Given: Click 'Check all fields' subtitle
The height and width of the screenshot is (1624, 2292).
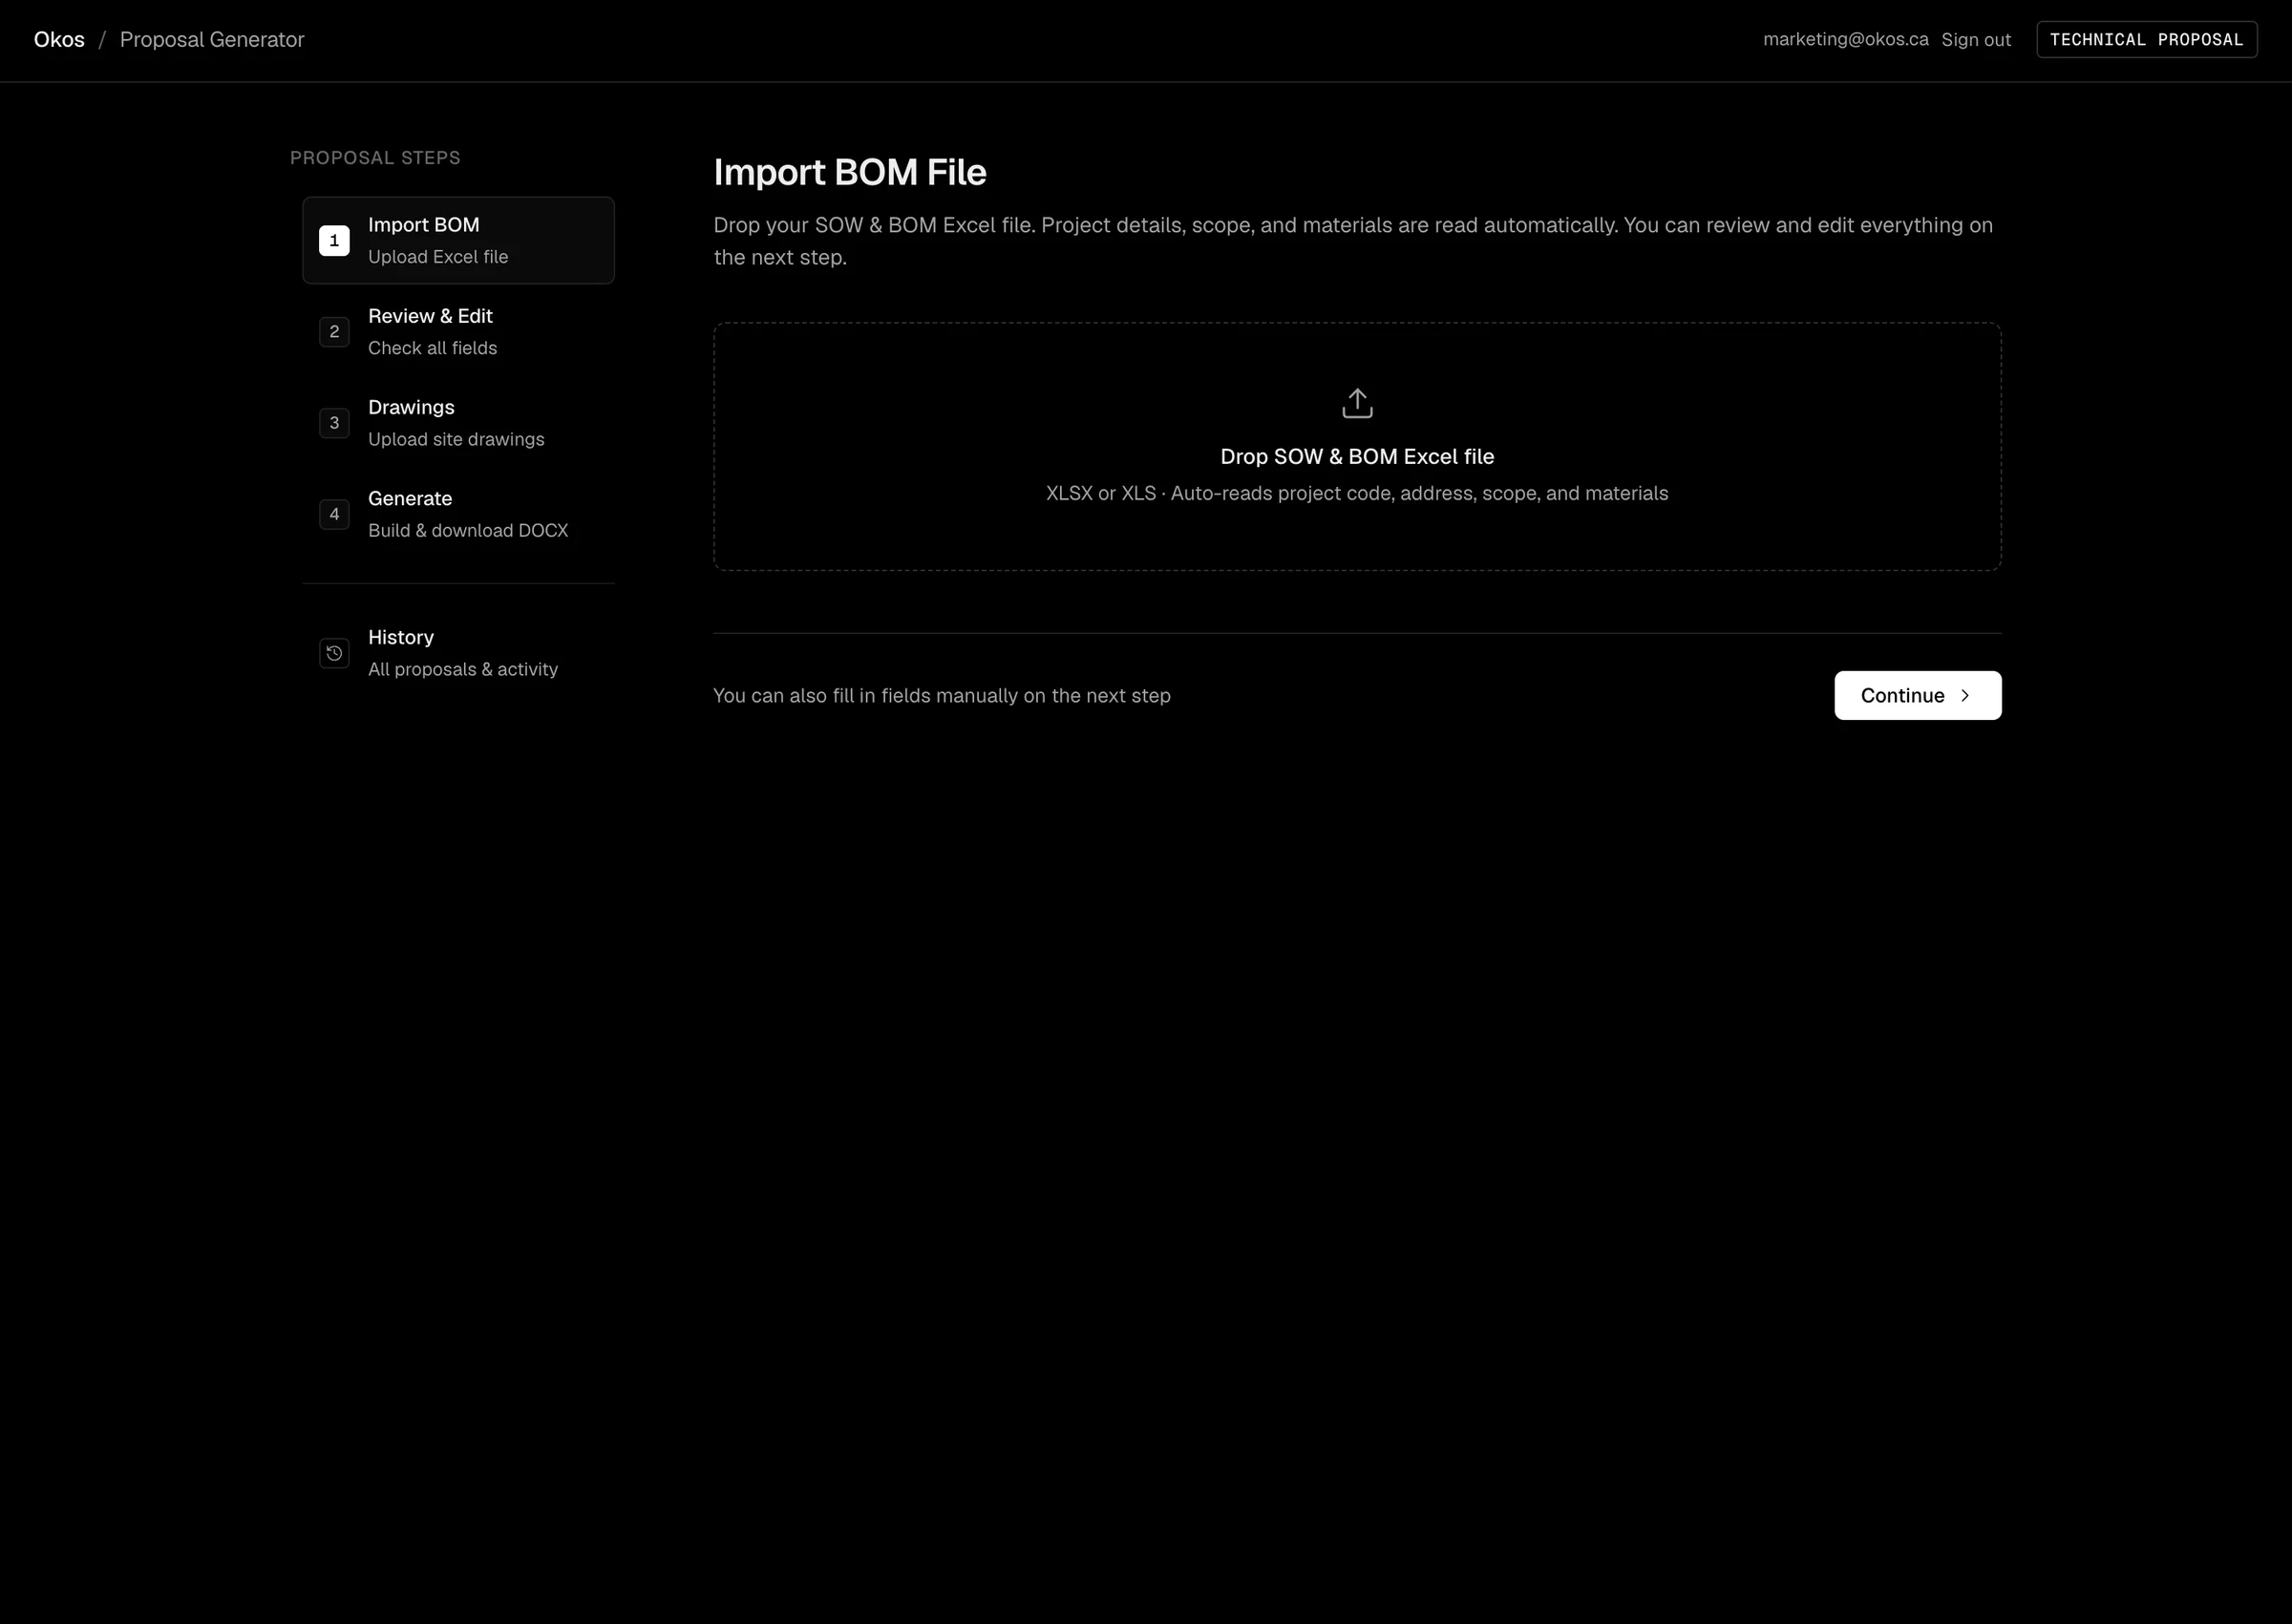Looking at the screenshot, I should point(432,348).
